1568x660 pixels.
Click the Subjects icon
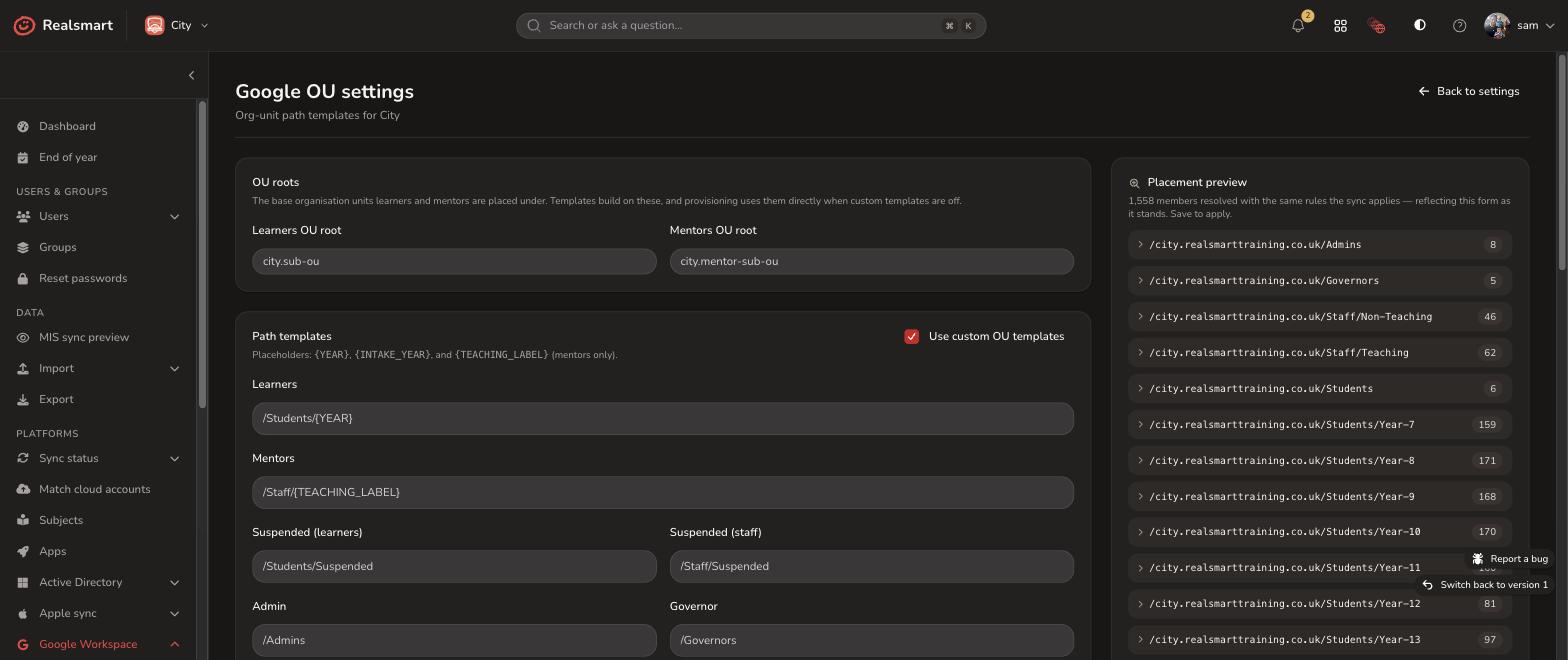23,520
